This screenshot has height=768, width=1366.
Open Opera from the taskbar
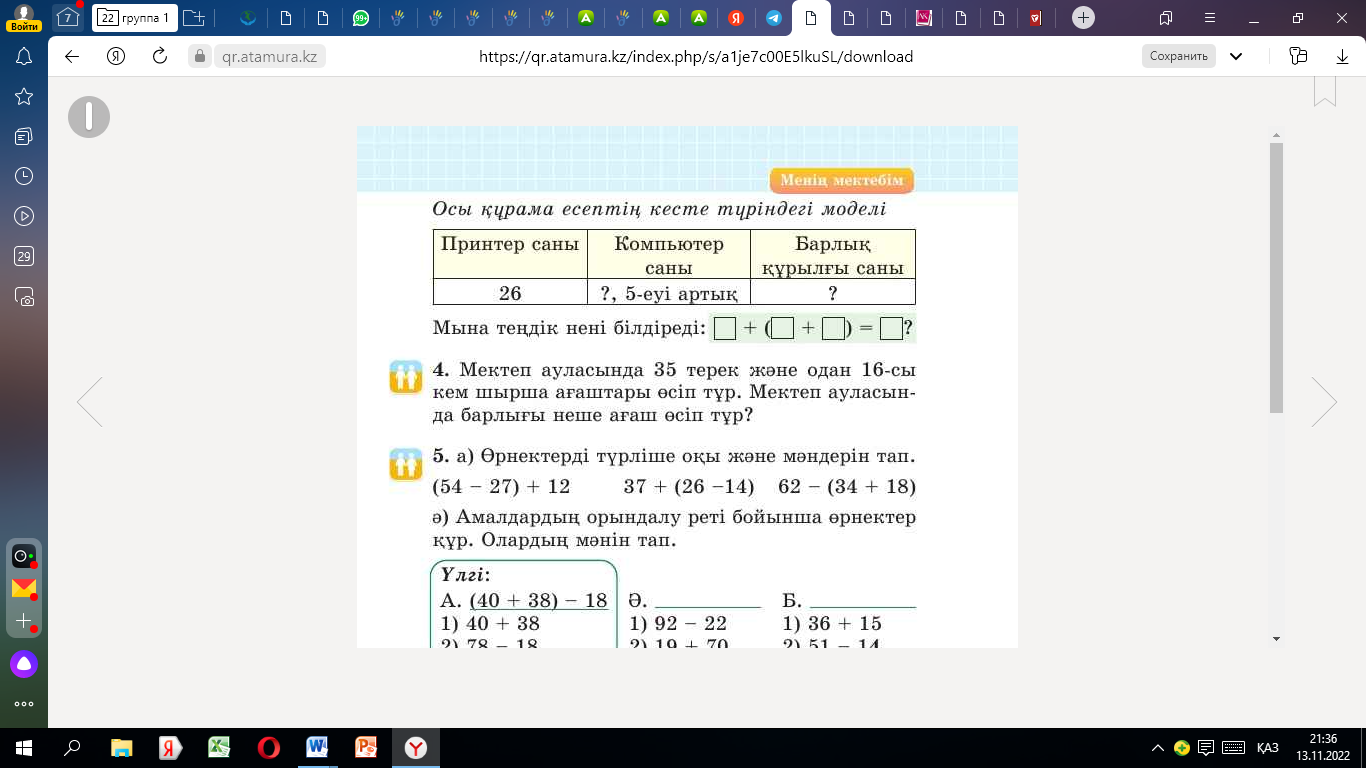pyautogui.click(x=268, y=747)
